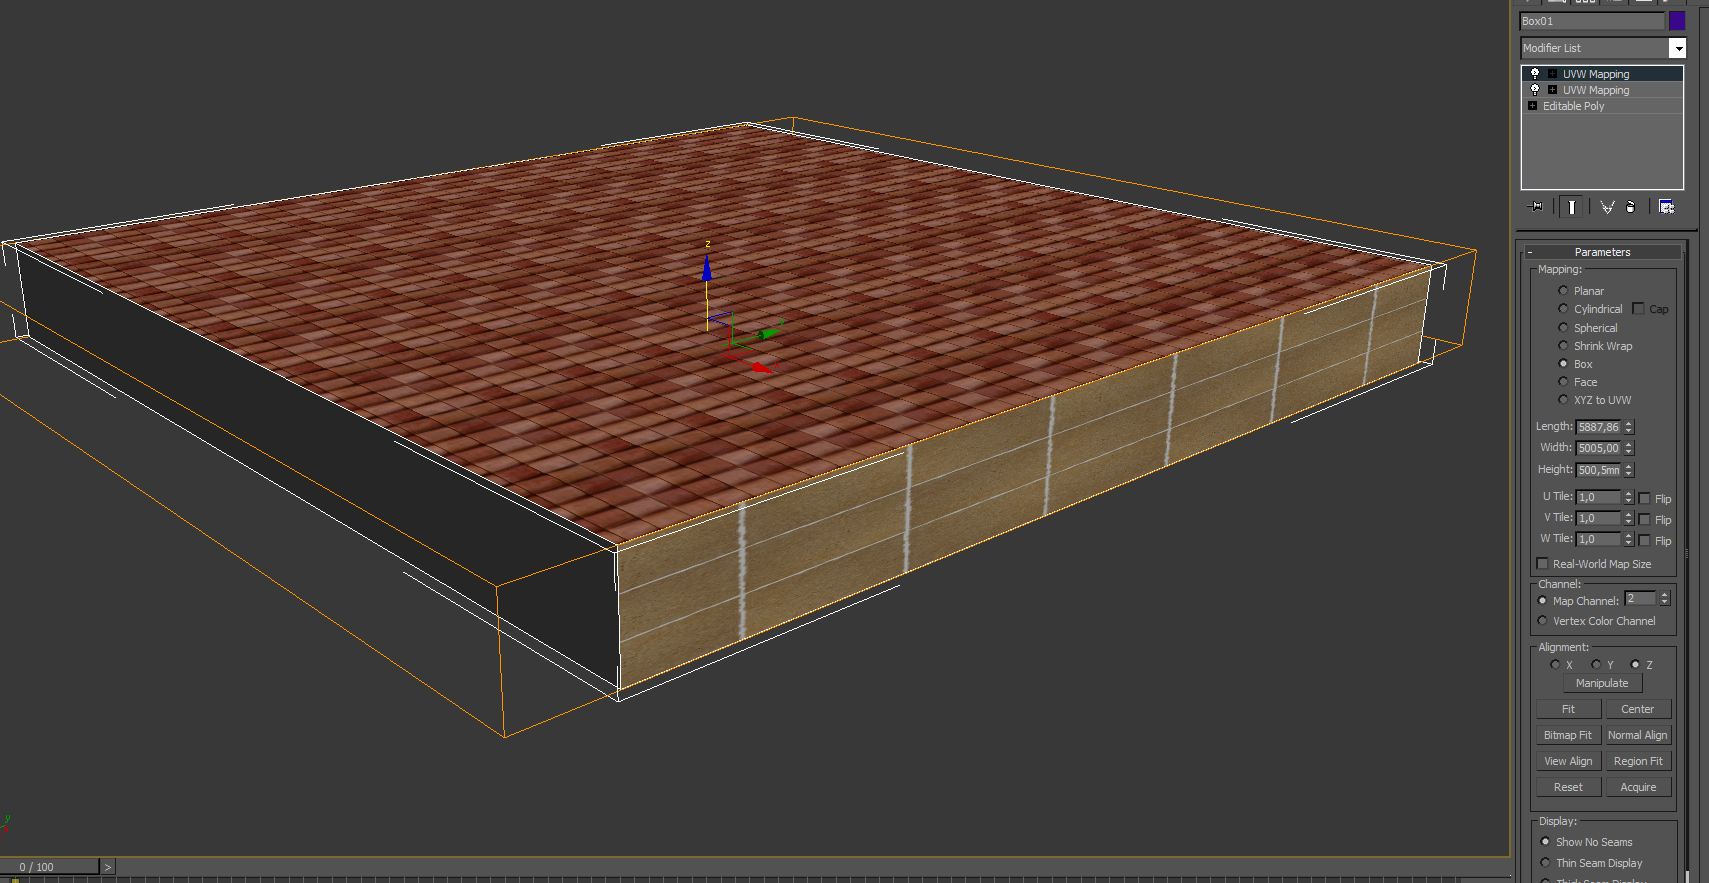
Task: Click the W Tile spinner
Action: (1629, 539)
